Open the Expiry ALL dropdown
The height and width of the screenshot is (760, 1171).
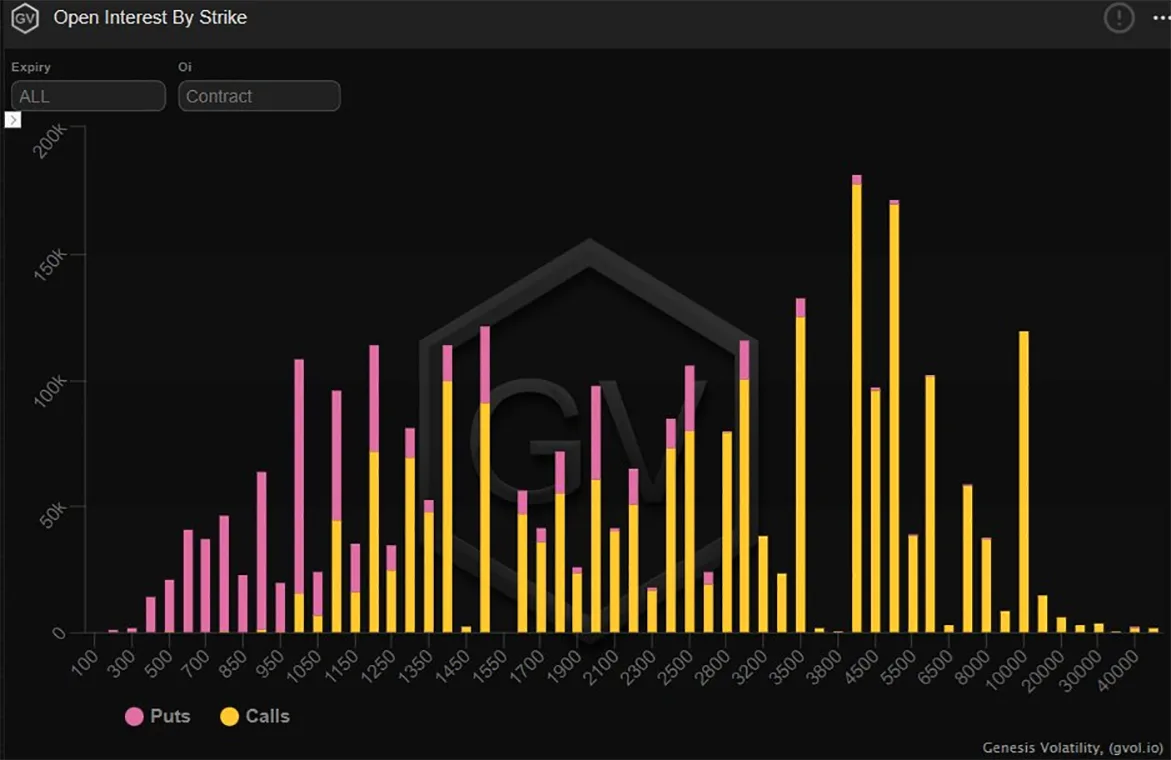88,96
